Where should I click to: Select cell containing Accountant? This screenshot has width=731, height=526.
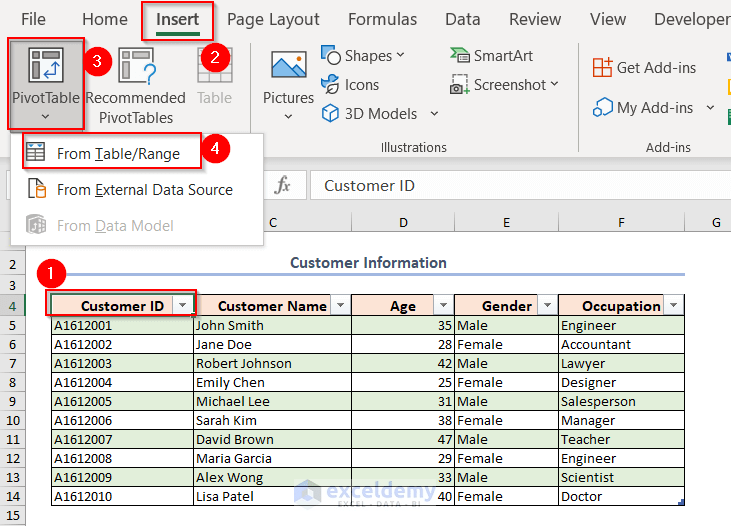pos(621,344)
